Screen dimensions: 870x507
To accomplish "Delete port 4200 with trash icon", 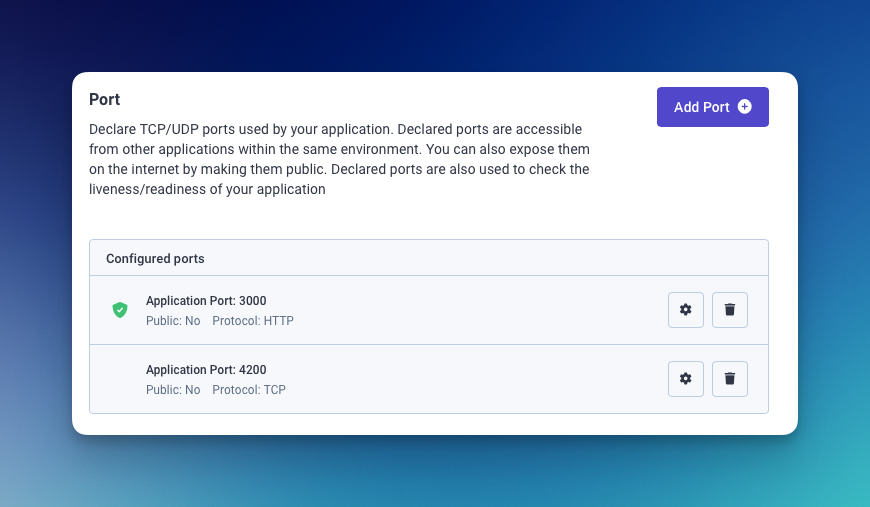I will pyautogui.click(x=729, y=379).
